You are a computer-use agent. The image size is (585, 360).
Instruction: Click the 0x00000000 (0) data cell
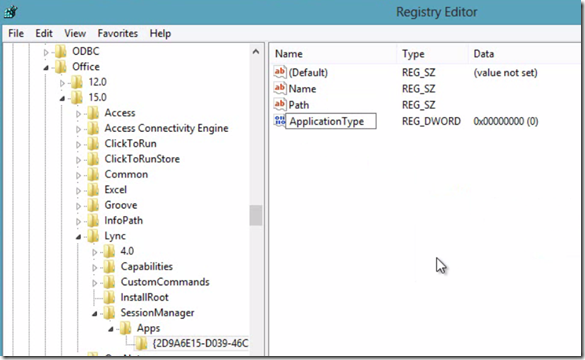pos(506,121)
